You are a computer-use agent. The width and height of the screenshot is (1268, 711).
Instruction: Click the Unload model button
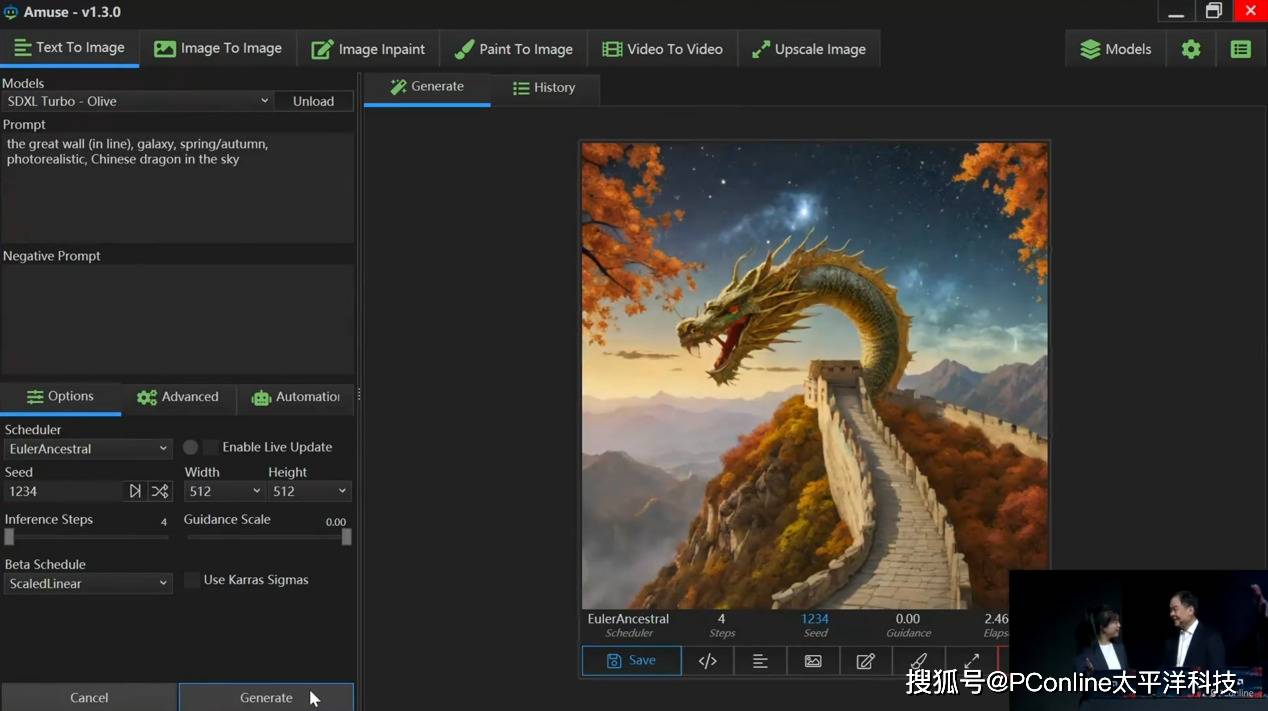pyautogui.click(x=313, y=101)
